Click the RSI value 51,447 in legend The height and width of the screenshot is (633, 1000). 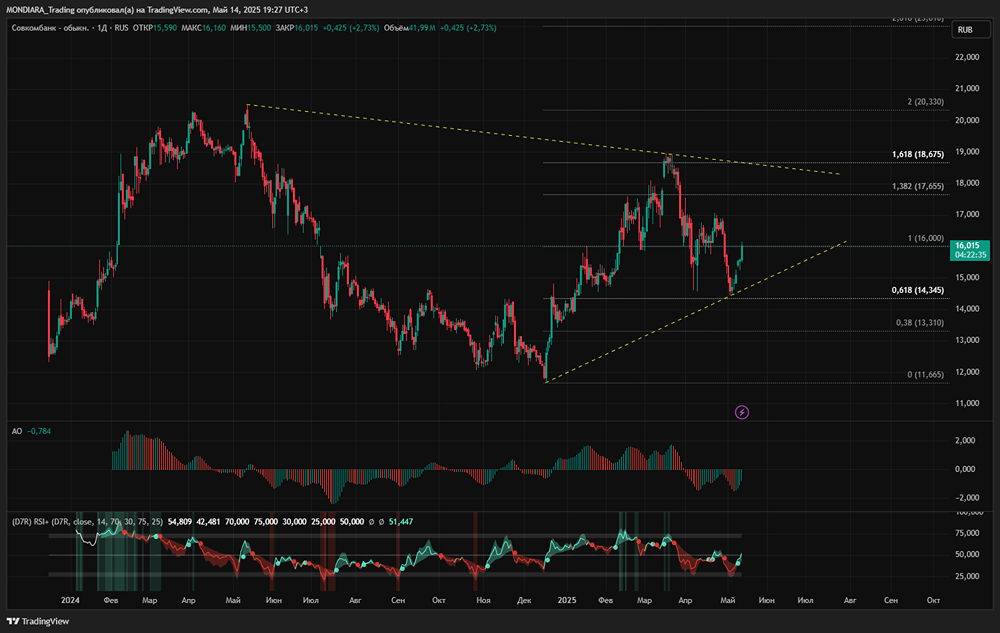[399, 521]
